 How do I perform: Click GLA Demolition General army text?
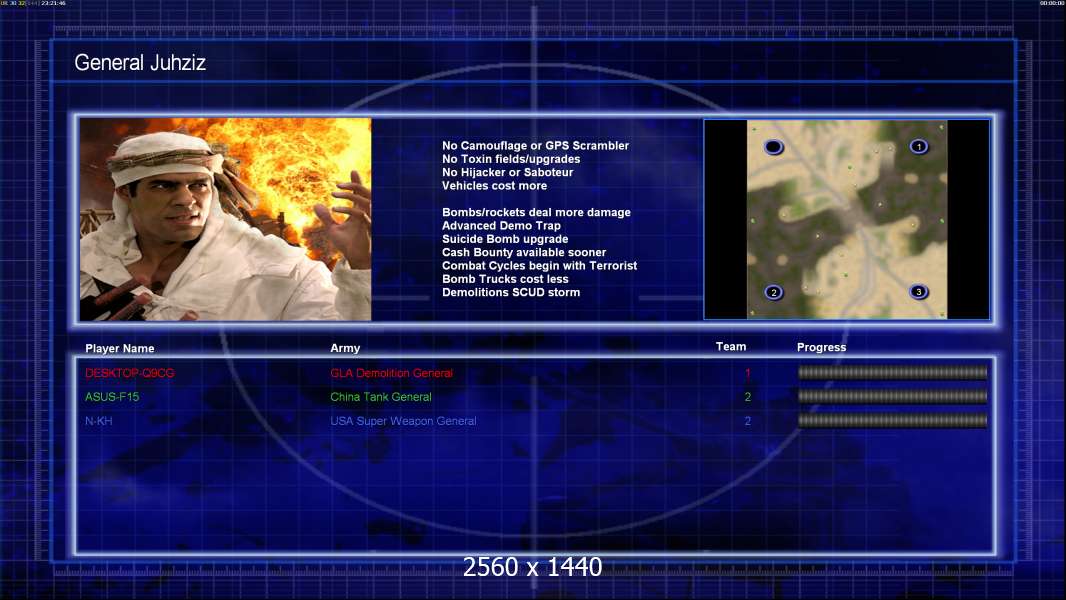coord(392,373)
